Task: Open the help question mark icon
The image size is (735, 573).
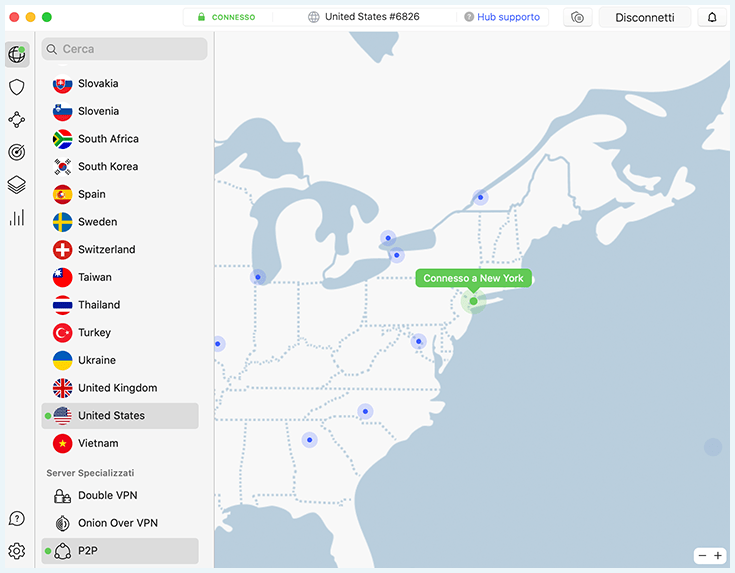Action: pos(17,519)
